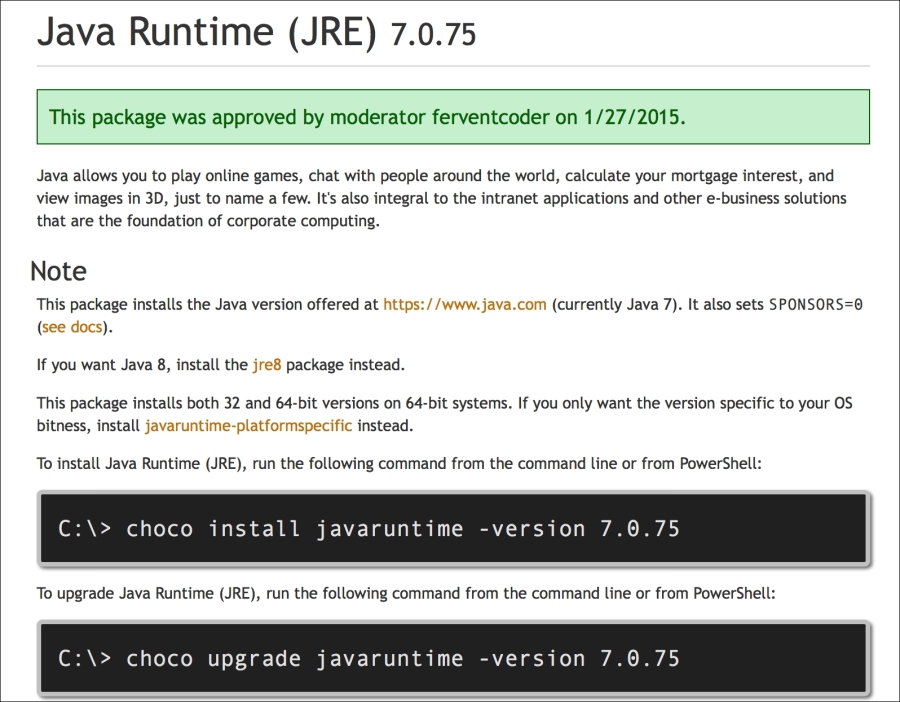
Task: Open the javaruntime-platformspecific package link
Action: point(248,425)
